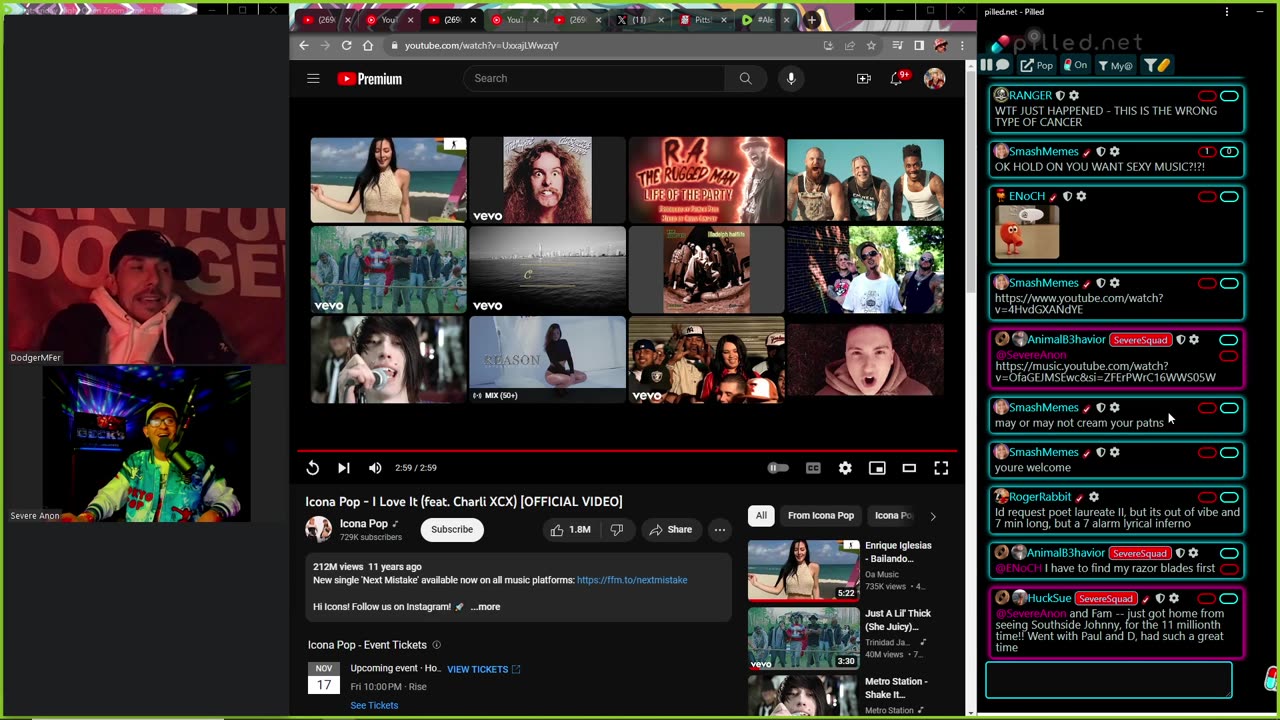Open pilled.net window three-dot menu

(1227, 12)
